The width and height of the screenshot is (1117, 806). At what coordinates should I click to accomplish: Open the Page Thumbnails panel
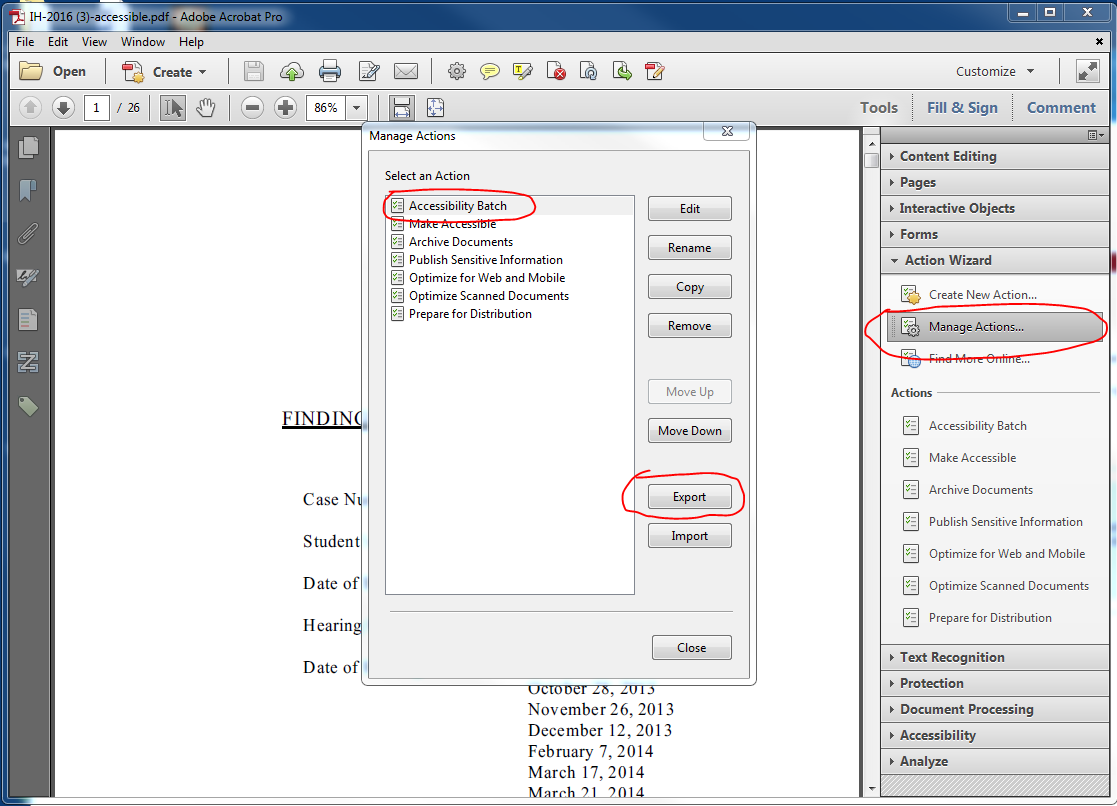[x=28, y=147]
